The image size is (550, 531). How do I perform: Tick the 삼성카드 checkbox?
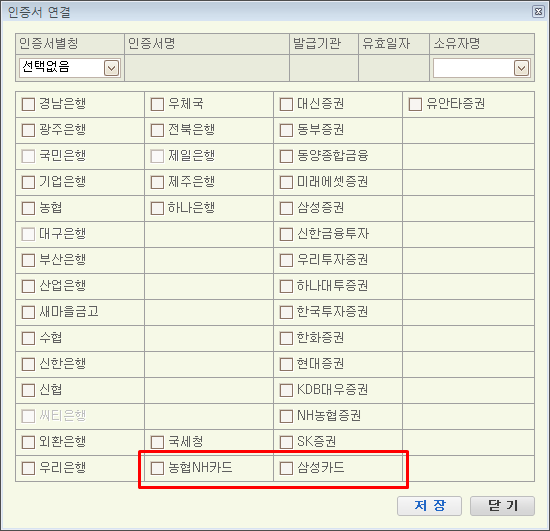286,468
